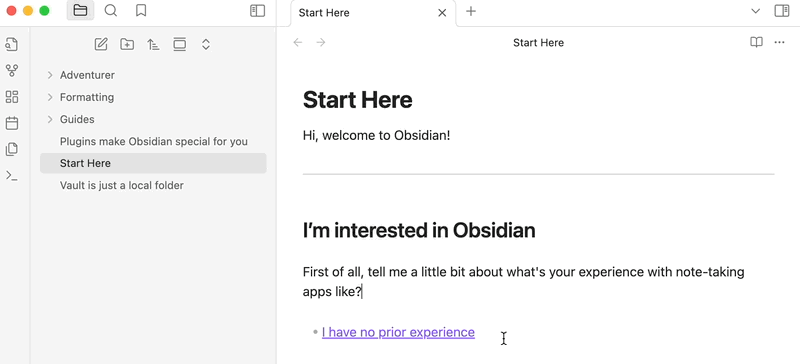
Task: Open a new tab with plus button
Action: [471, 11]
